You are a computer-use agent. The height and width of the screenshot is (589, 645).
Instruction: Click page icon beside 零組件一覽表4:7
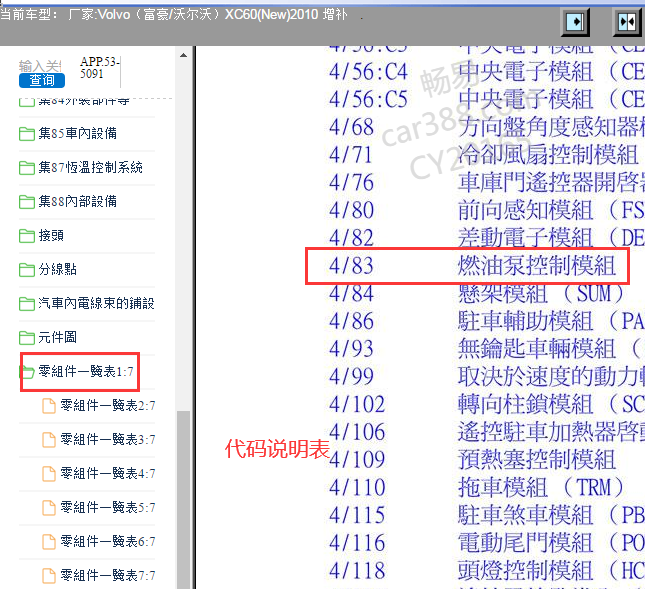pyautogui.click(x=49, y=474)
